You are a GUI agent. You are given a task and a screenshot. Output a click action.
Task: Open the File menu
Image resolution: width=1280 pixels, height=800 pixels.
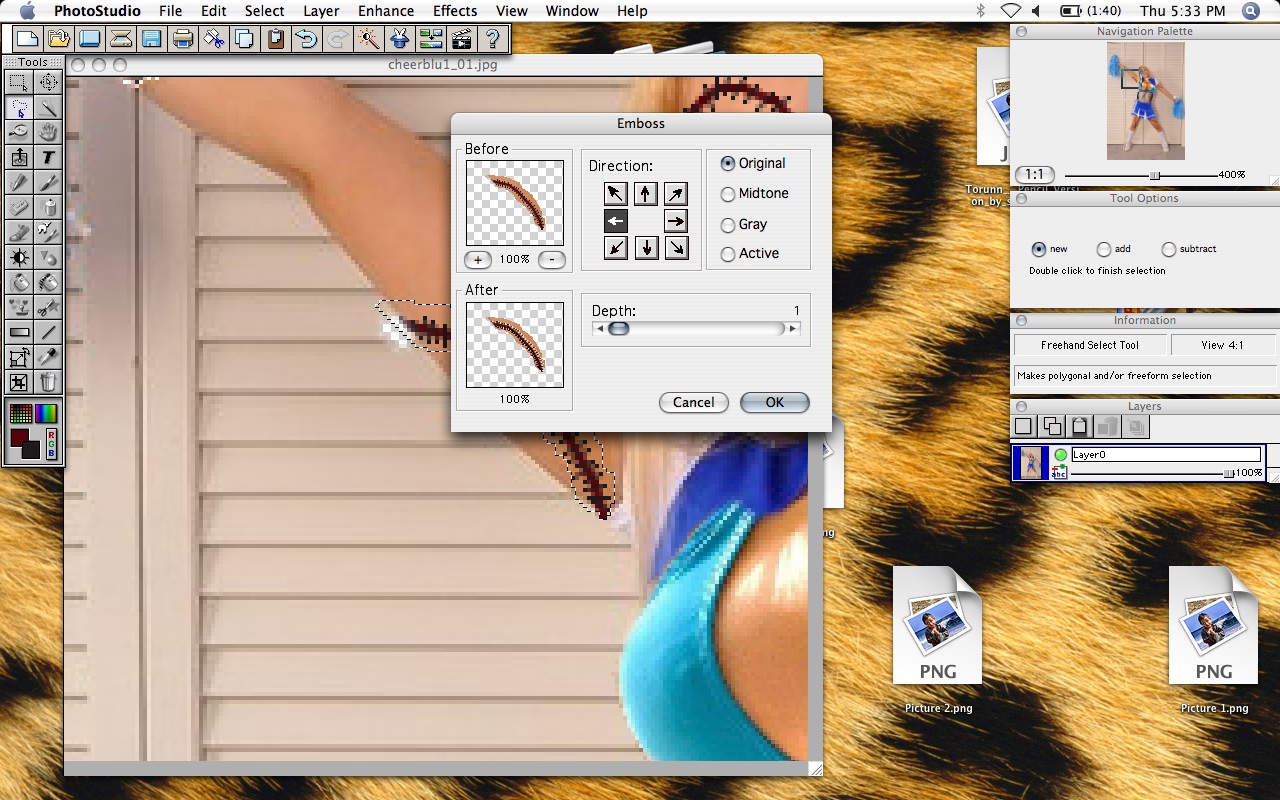point(171,11)
